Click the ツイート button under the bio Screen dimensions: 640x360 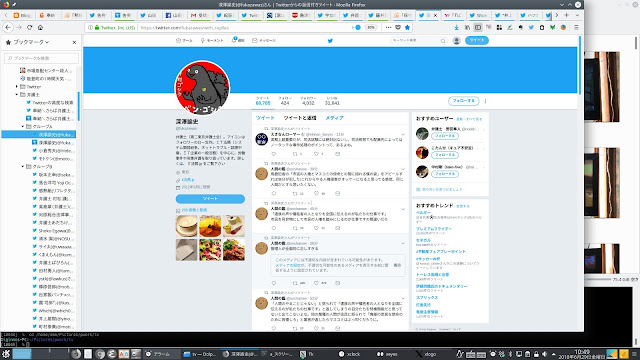pos(210,198)
